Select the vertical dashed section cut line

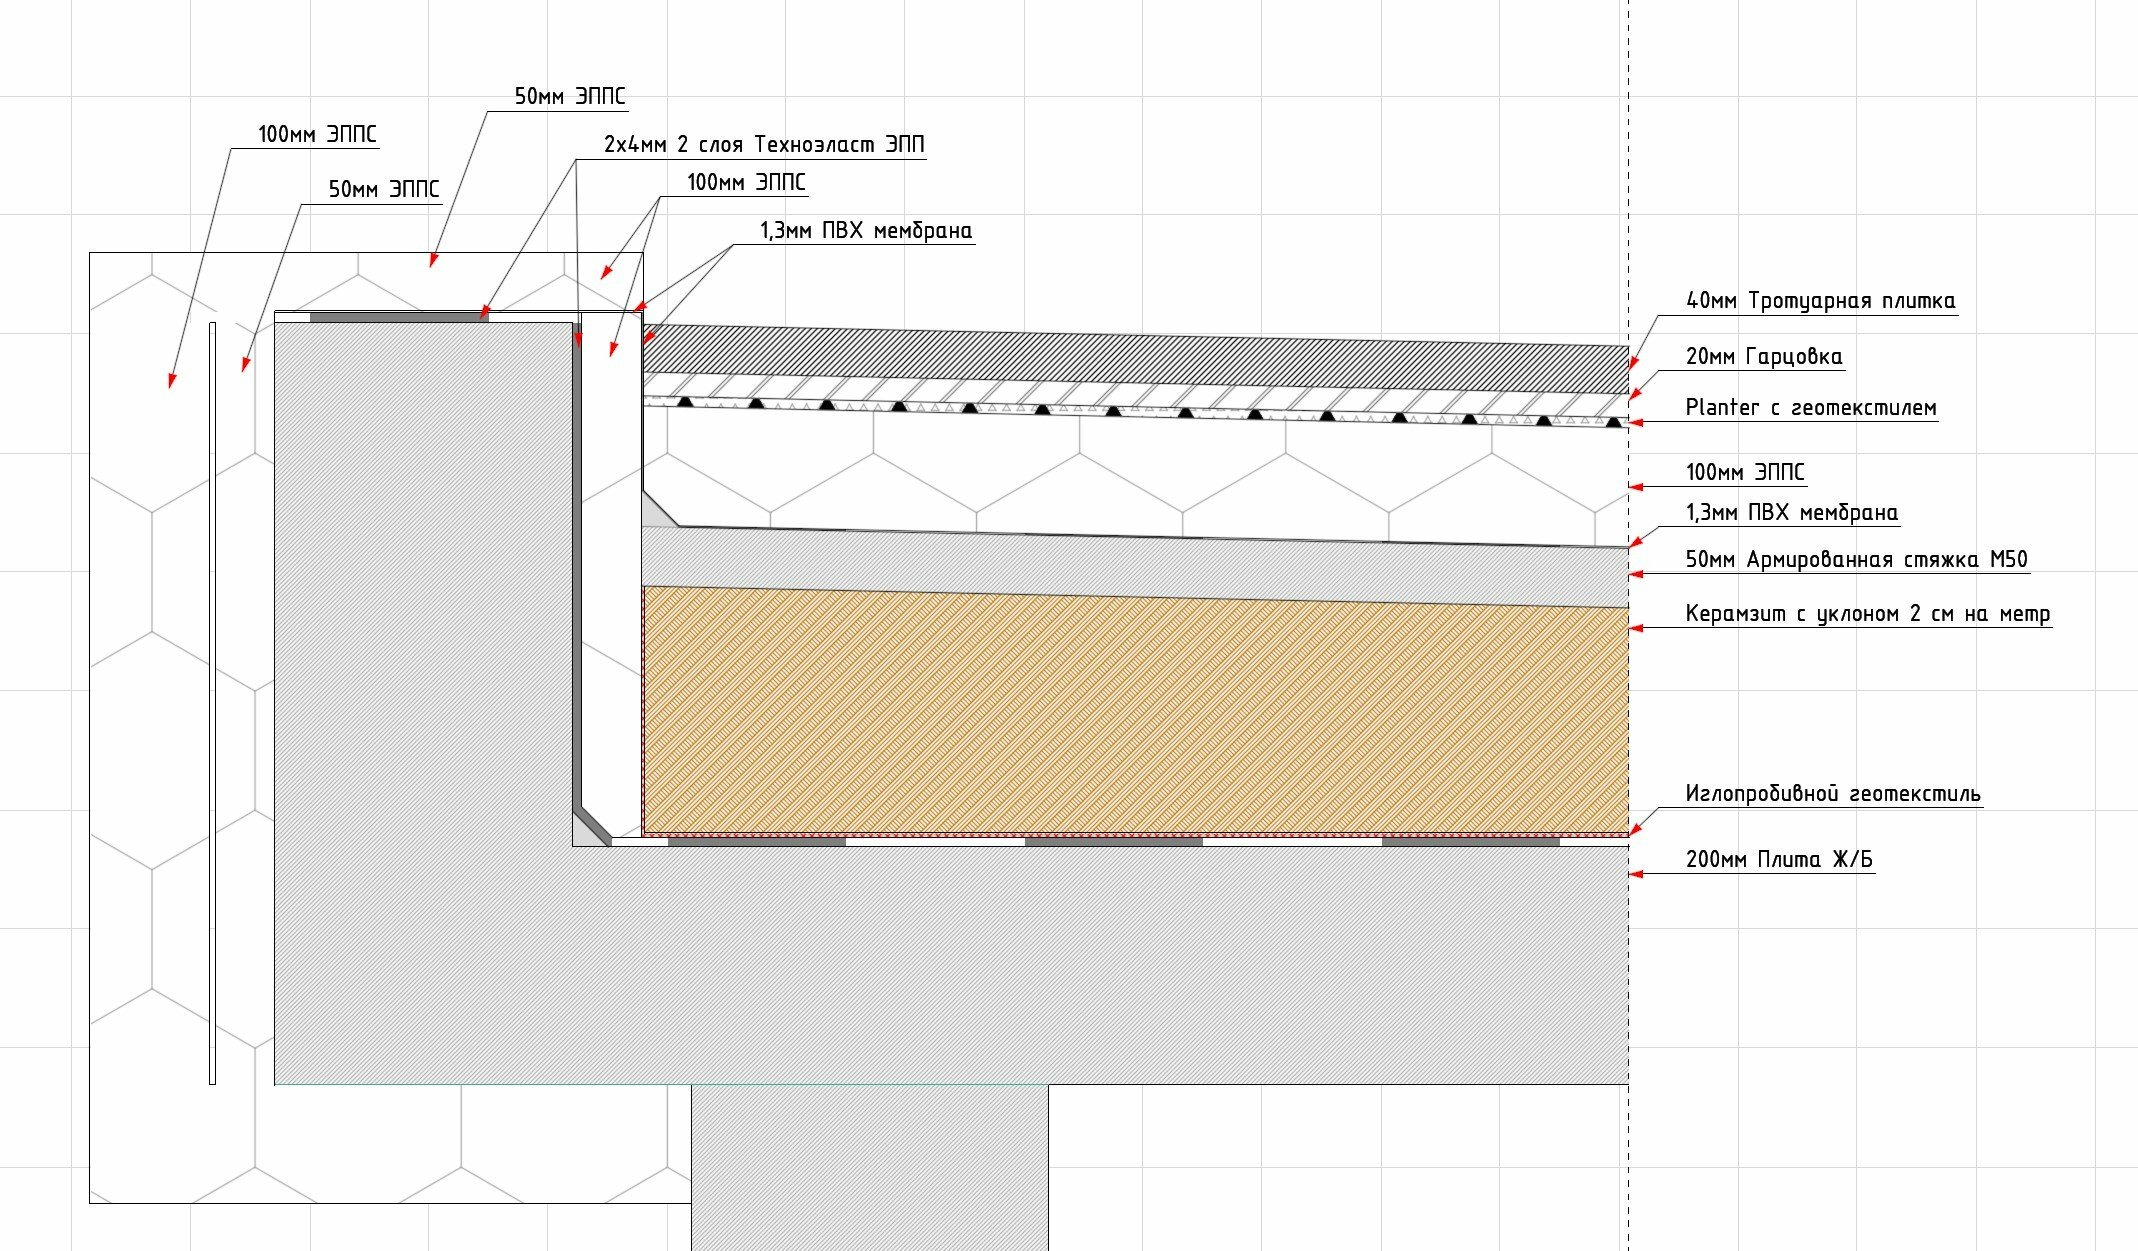pos(1628,625)
